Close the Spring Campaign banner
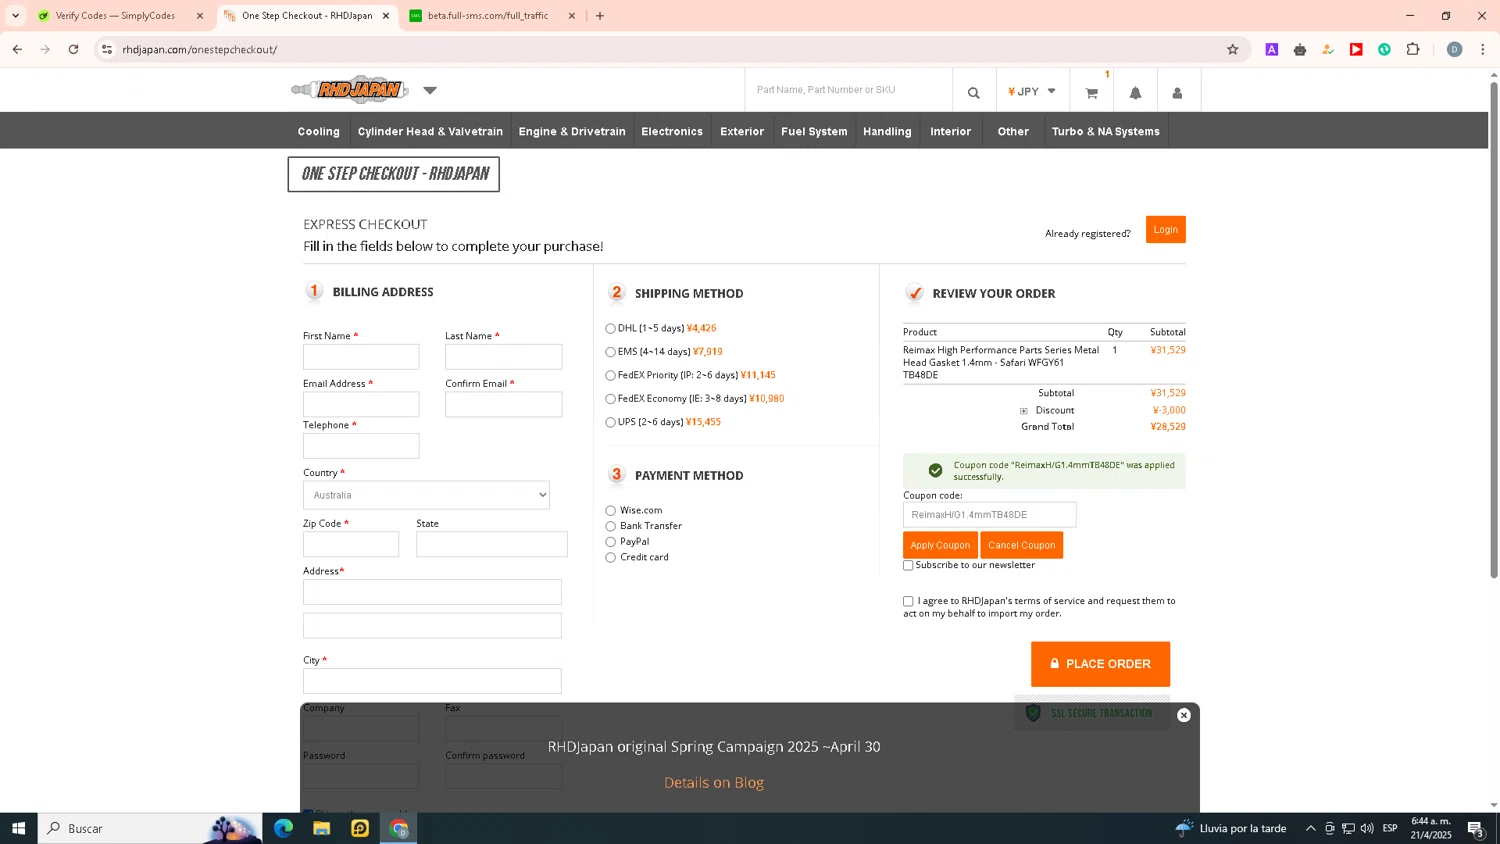The height and width of the screenshot is (844, 1500). pyautogui.click(x=1184, y=715)
